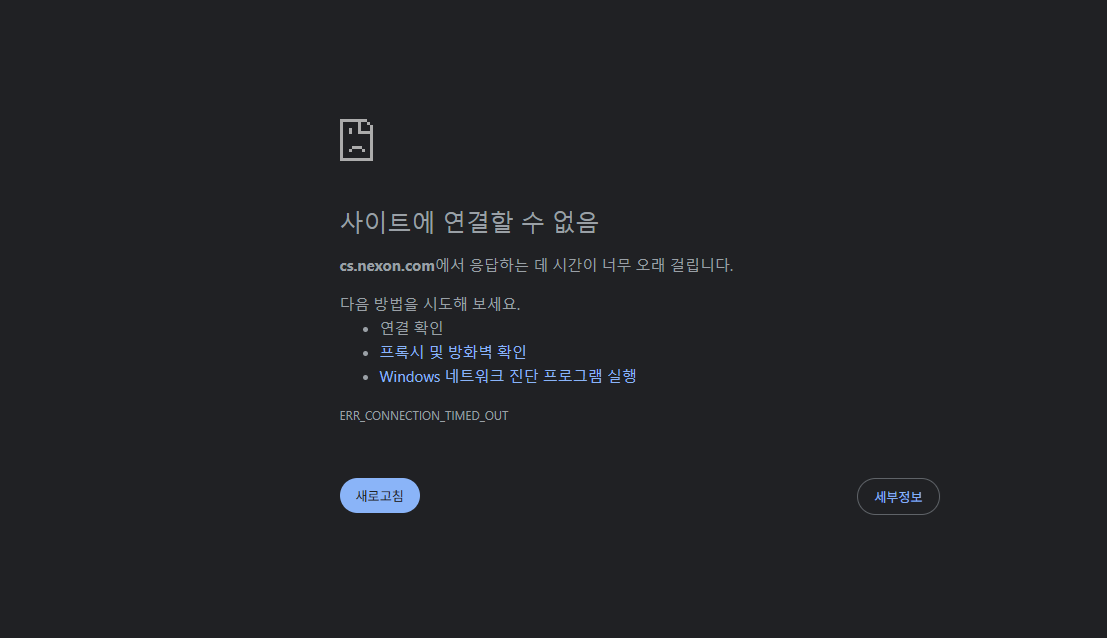Click the bold cs.nexon.com domain text
The width and height of the screenshot is (1107, 638).
387,266
